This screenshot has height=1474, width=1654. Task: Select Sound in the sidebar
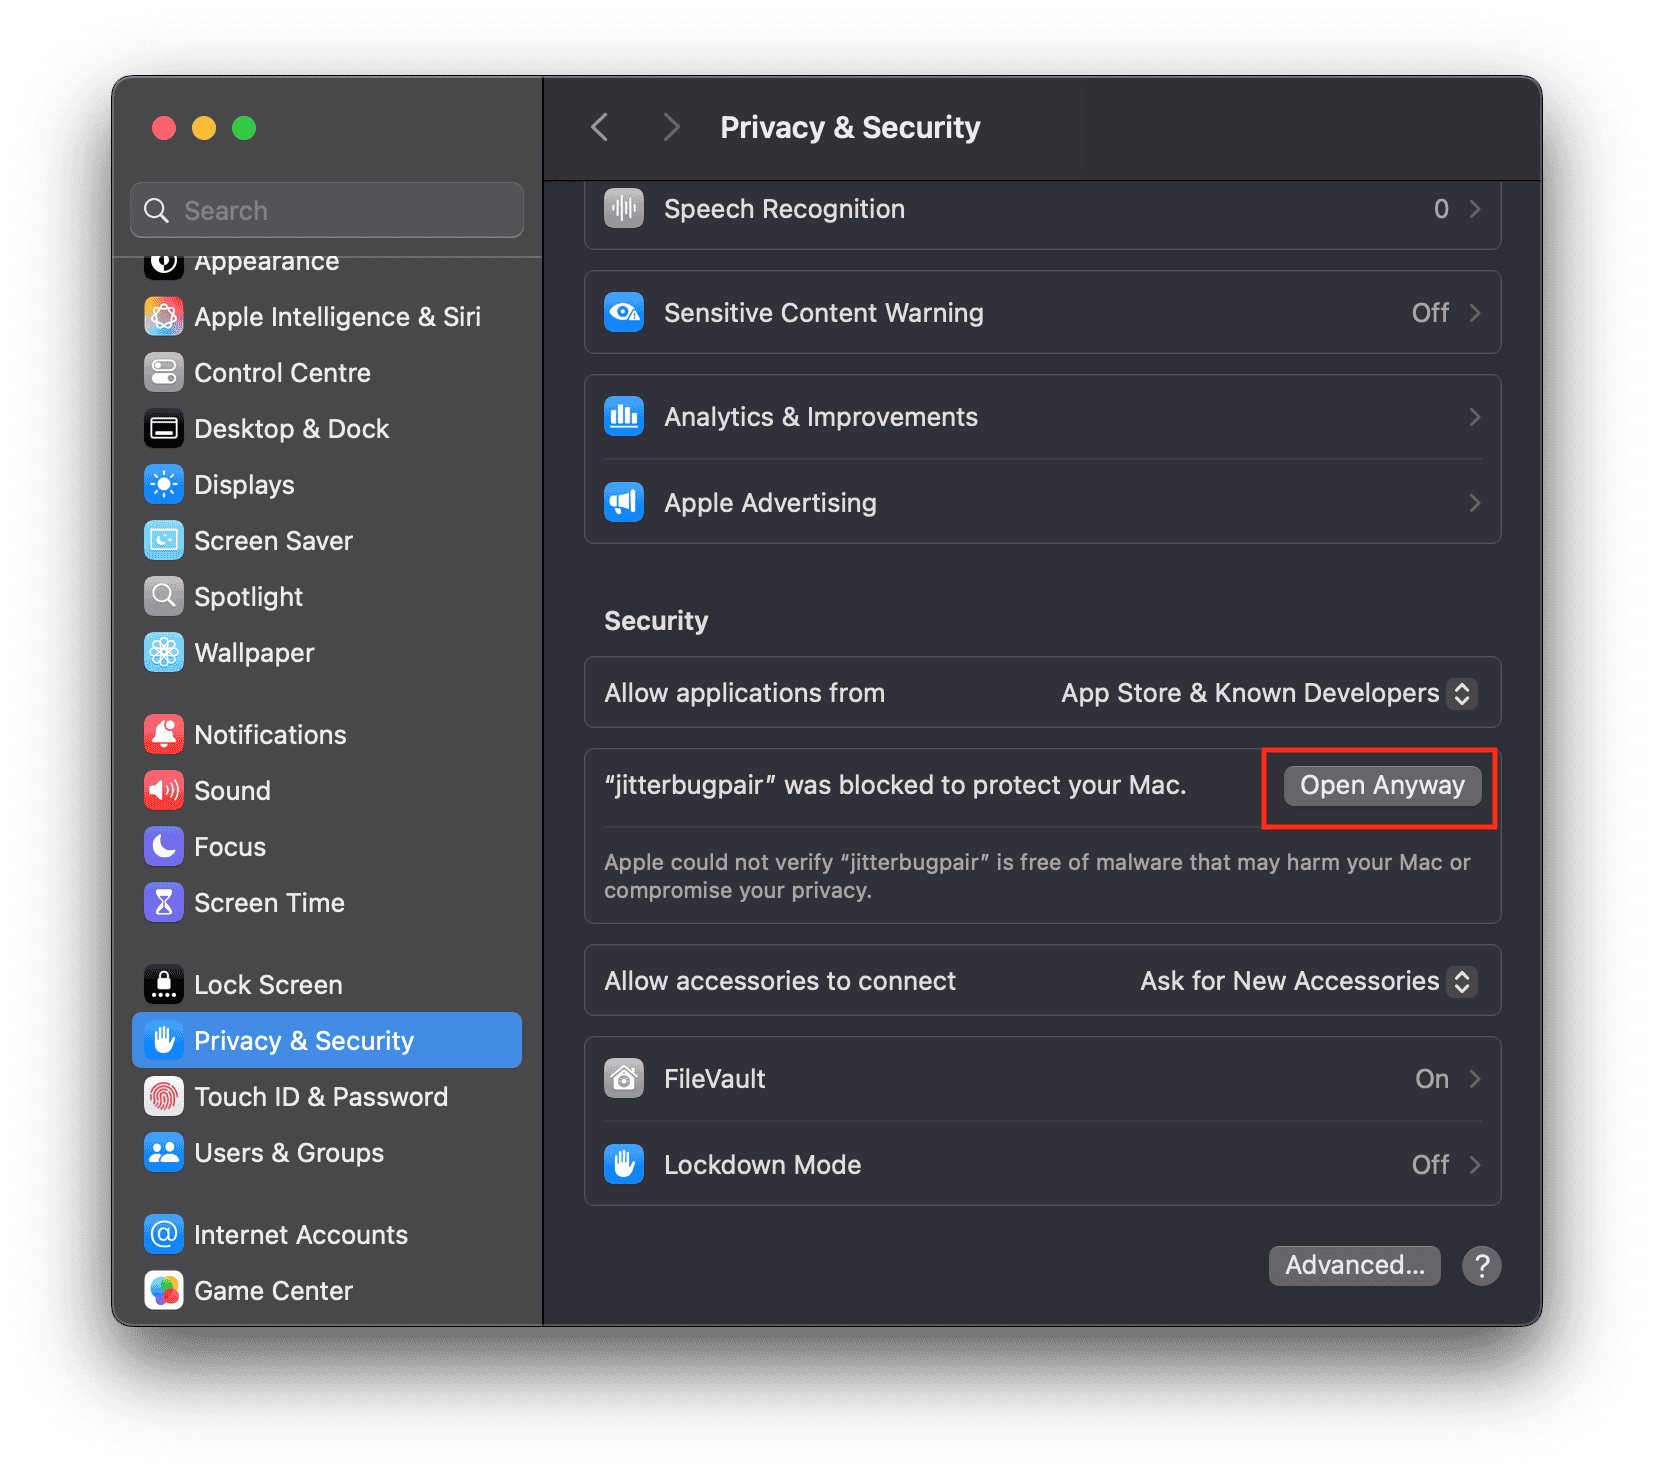(x=232, y=791)
